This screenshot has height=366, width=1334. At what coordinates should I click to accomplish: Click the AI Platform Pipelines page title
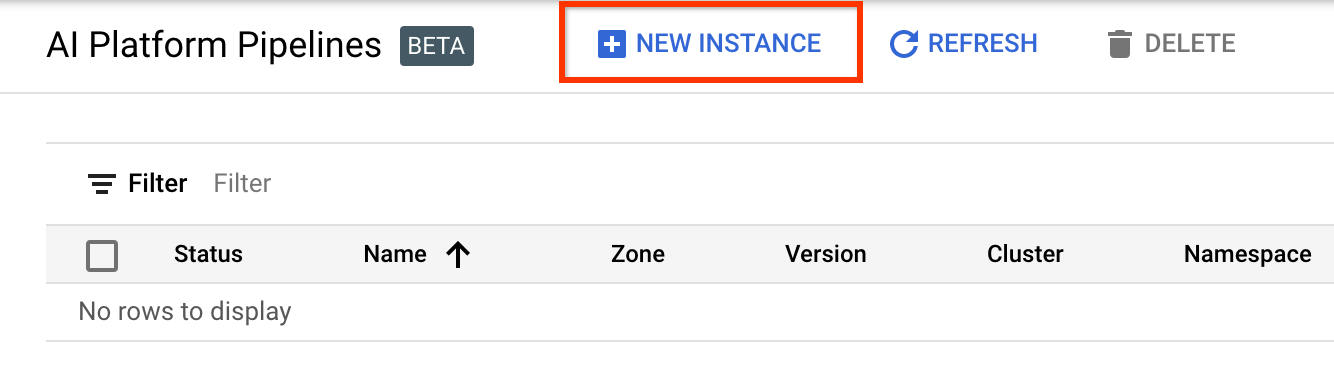coord(214,46)
